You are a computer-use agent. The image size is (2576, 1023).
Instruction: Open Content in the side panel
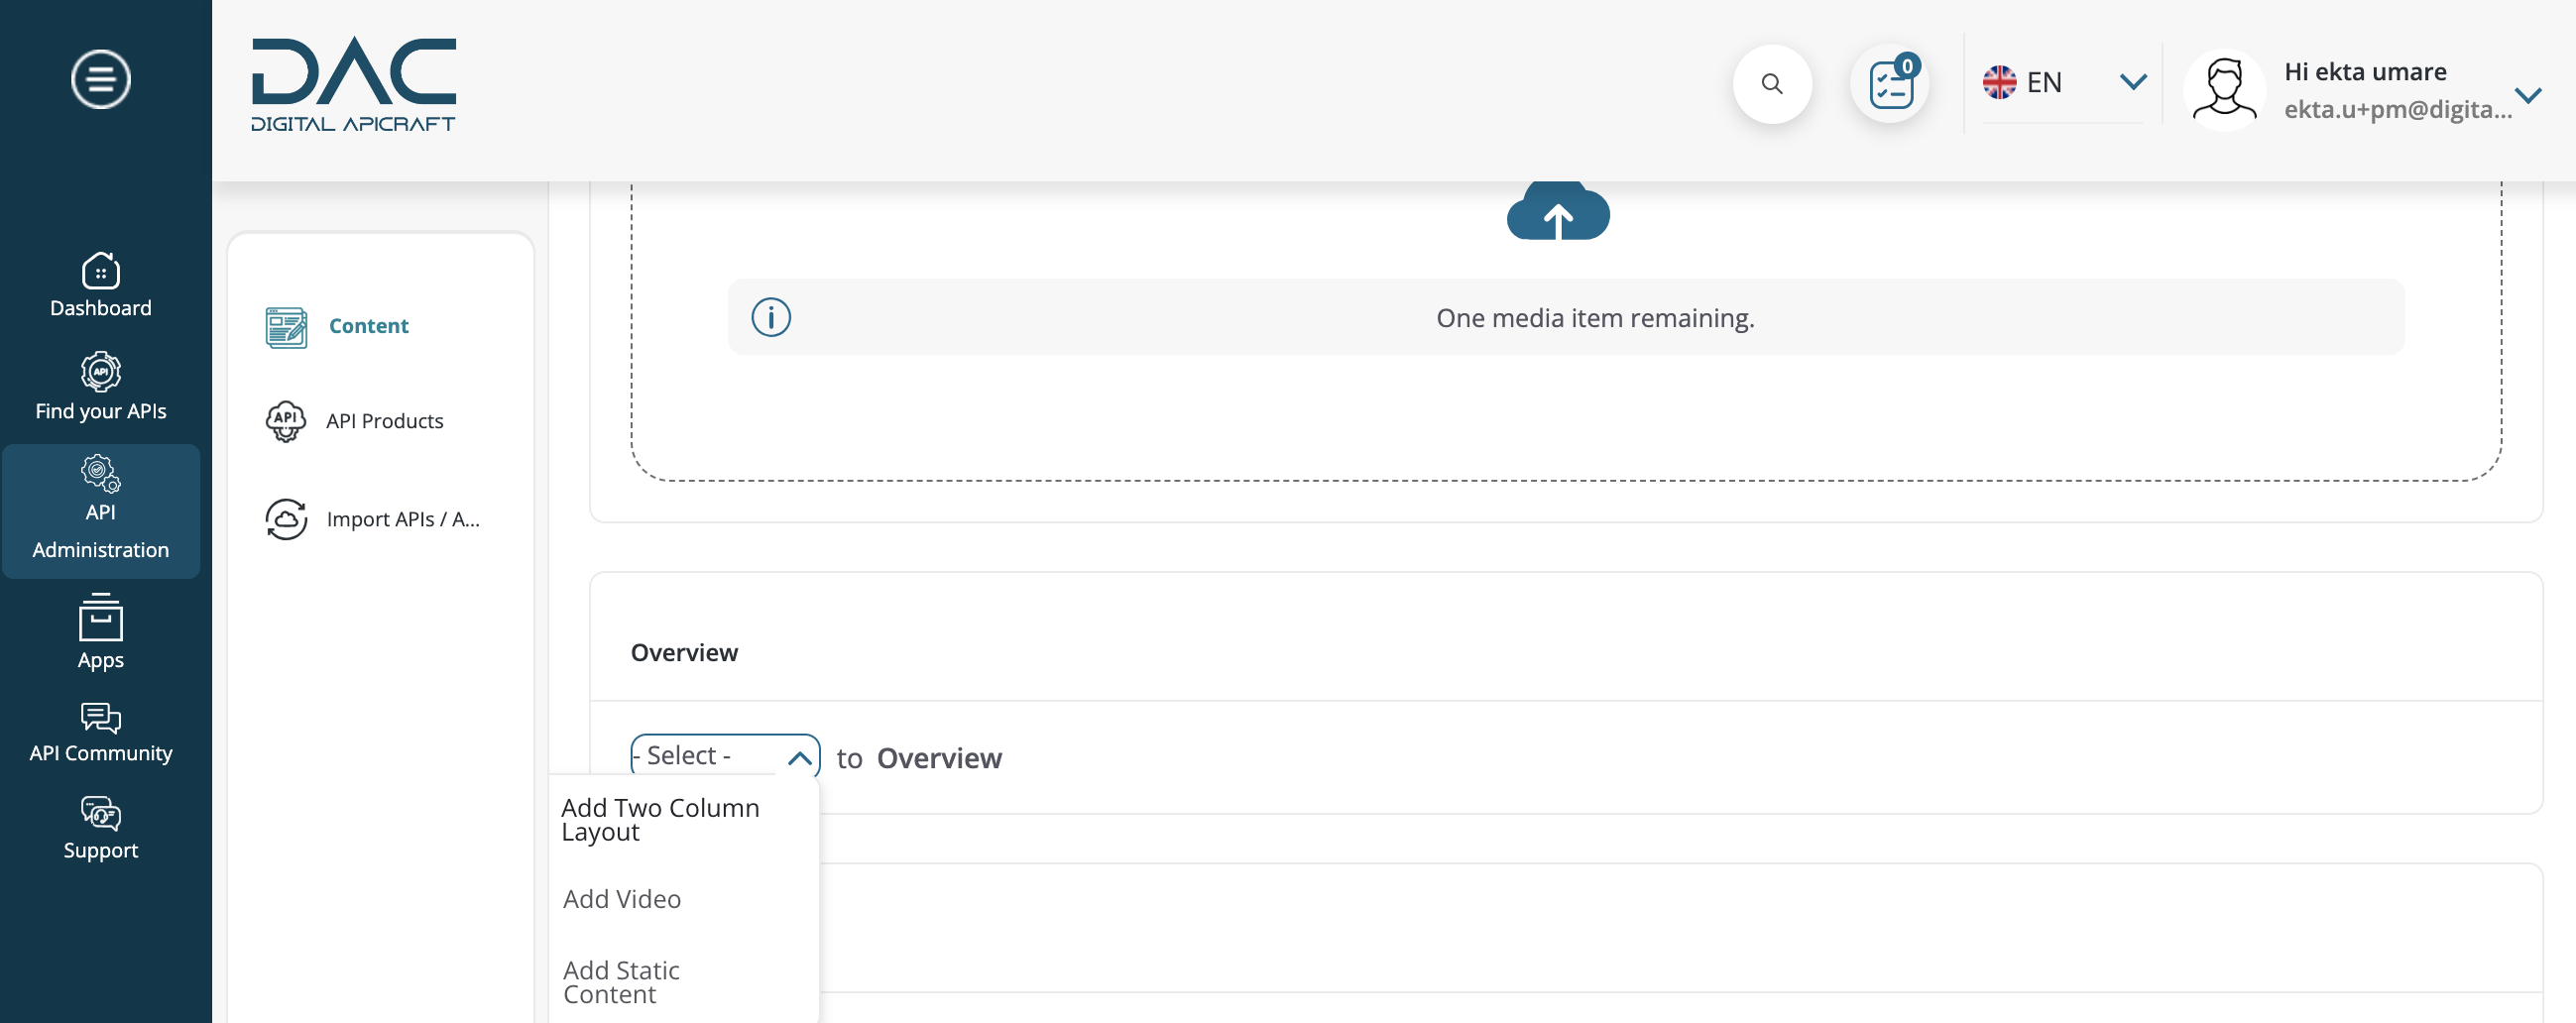tap(368, 326)
